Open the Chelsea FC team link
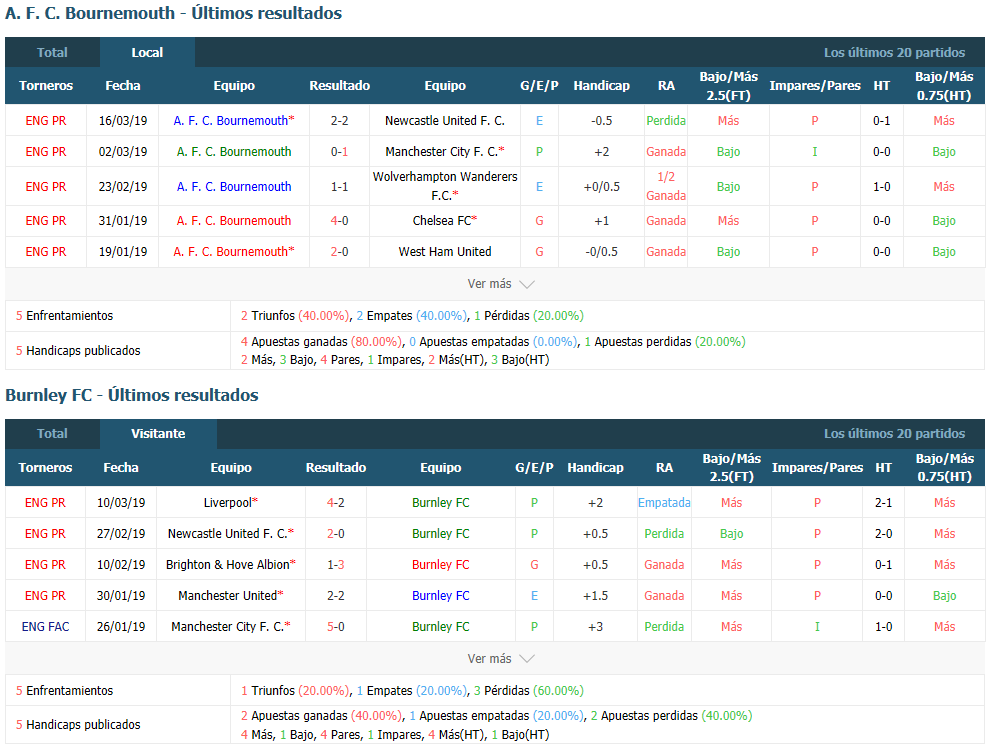This screenshot has height=748, width=991. (445, 220)
